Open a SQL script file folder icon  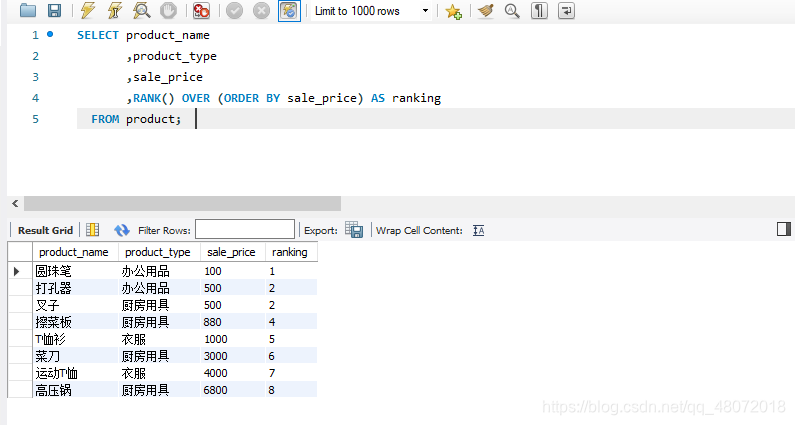[x=27, y=11]
